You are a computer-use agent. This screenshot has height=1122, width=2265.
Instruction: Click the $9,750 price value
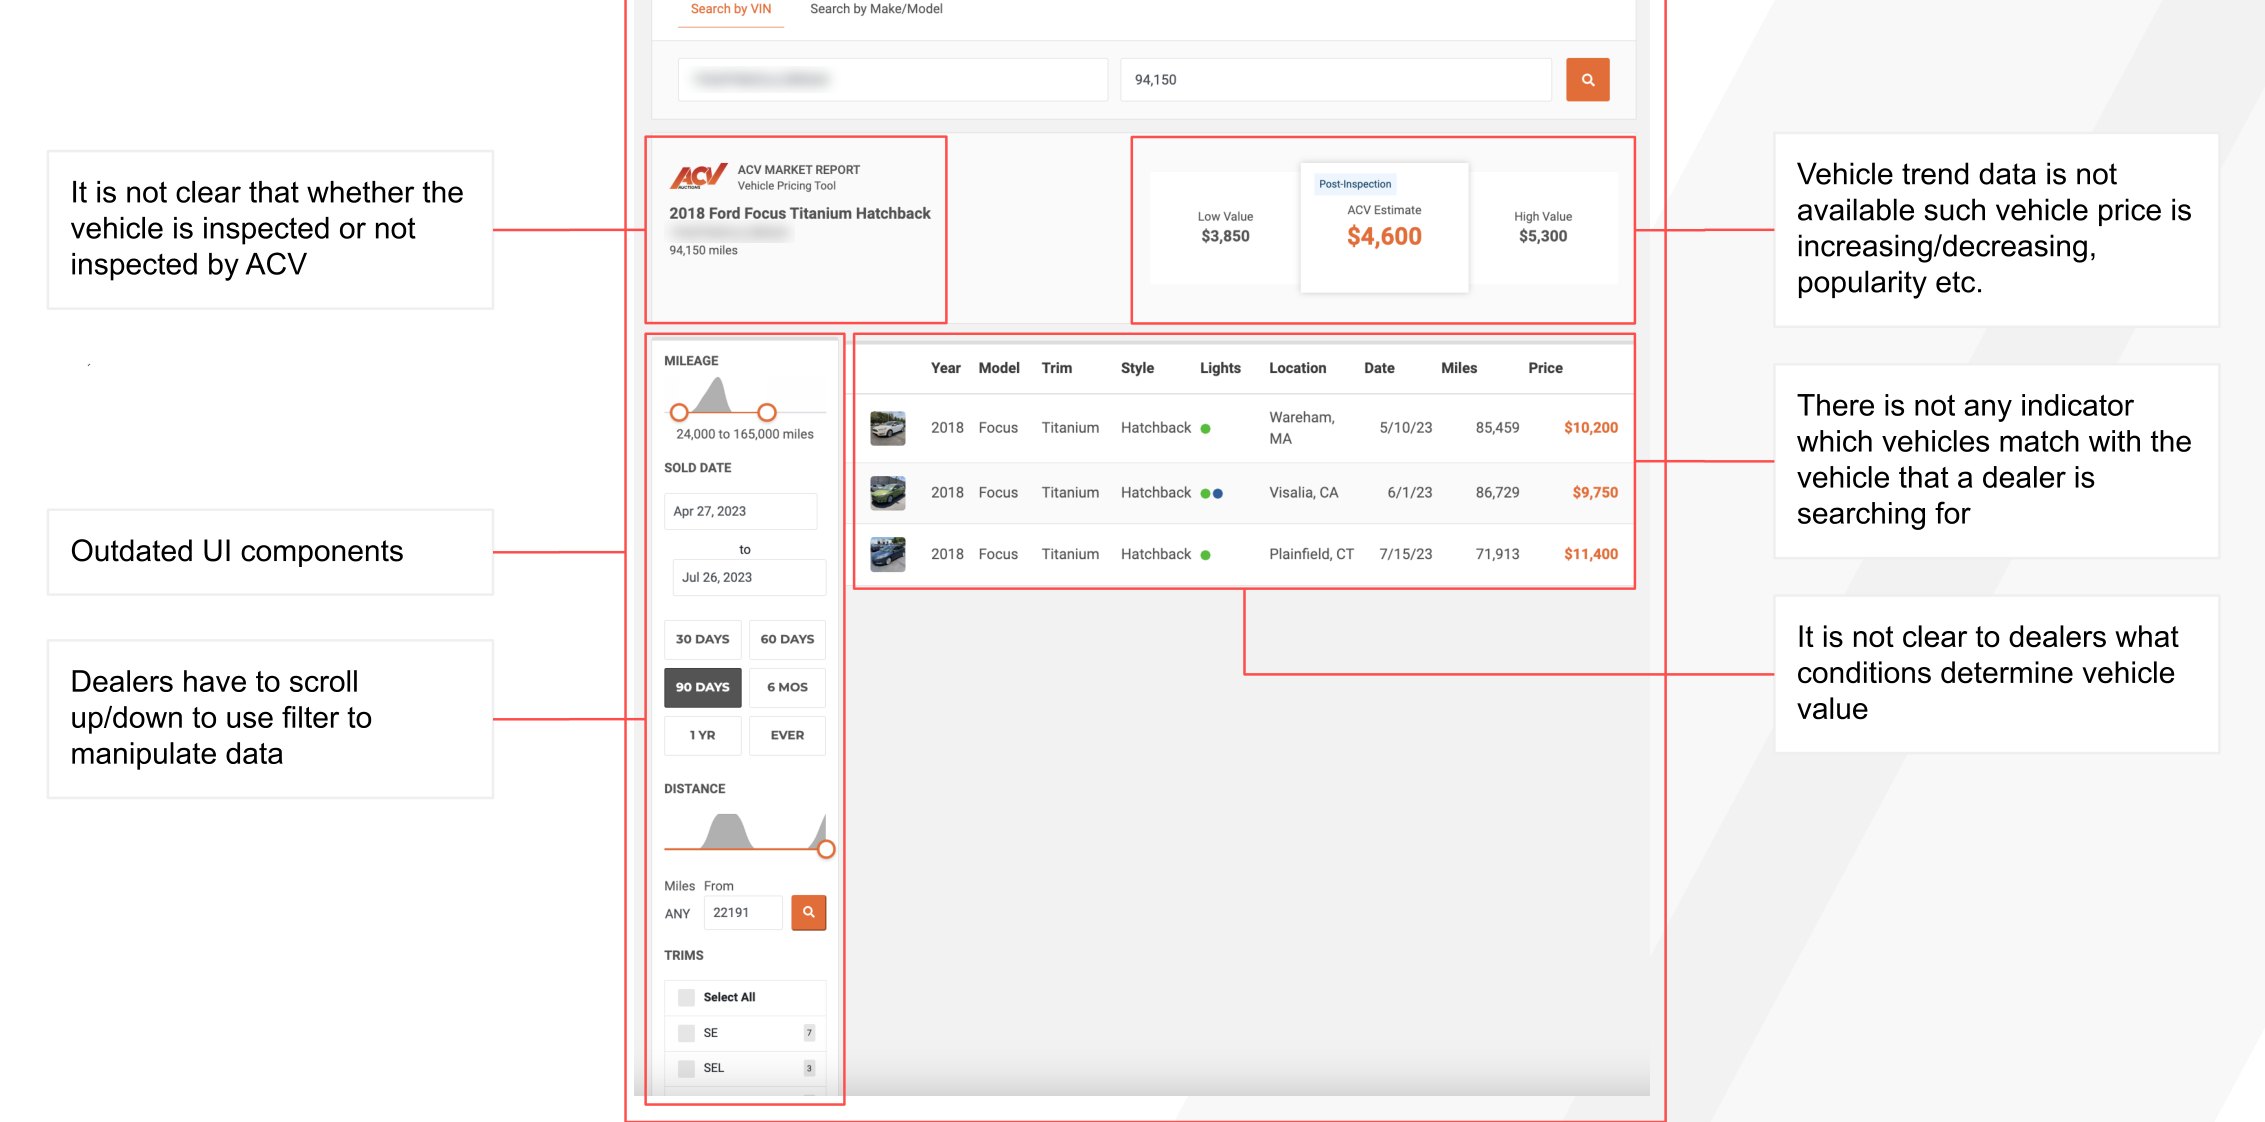tap(1594, 493)
